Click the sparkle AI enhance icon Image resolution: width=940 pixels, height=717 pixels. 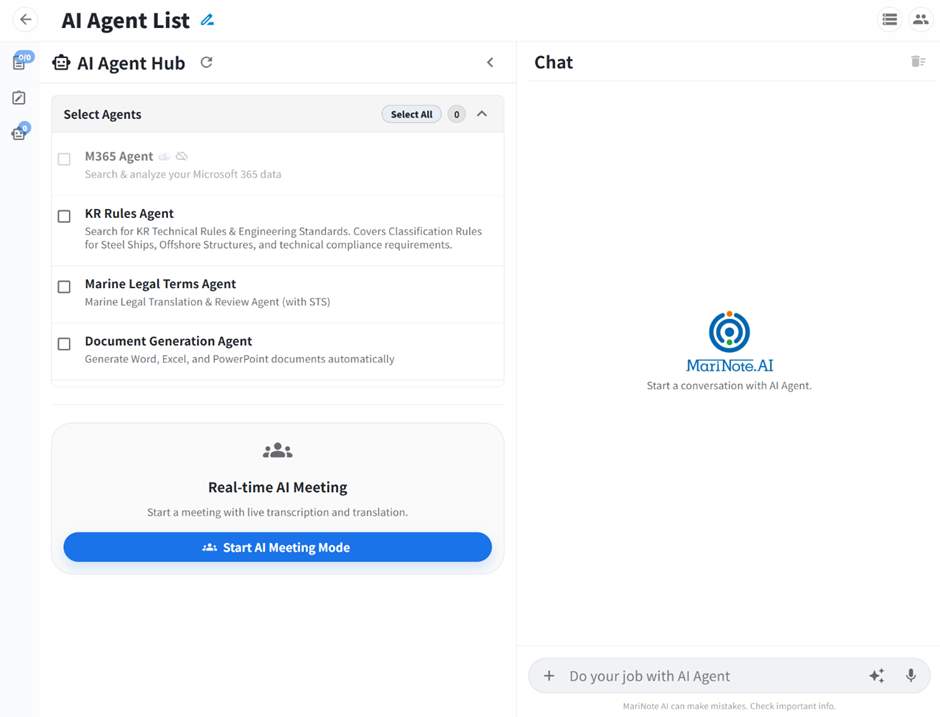click(x=876, y=676)
